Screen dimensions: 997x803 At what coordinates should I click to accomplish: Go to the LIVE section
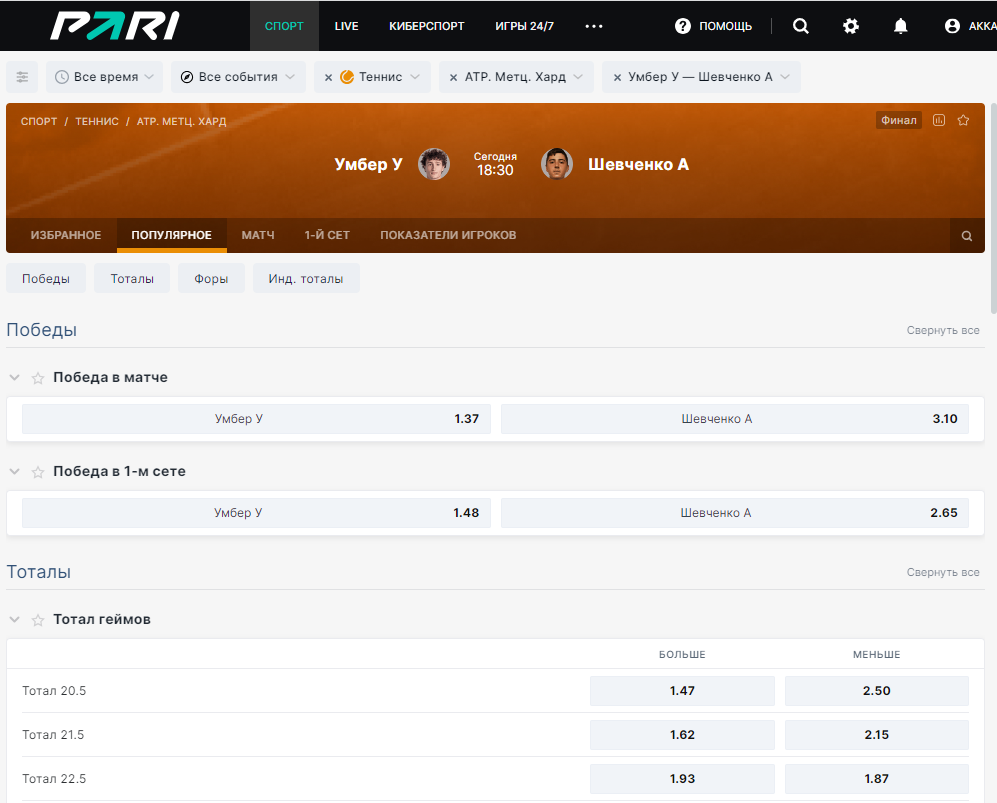pos(347,26)
